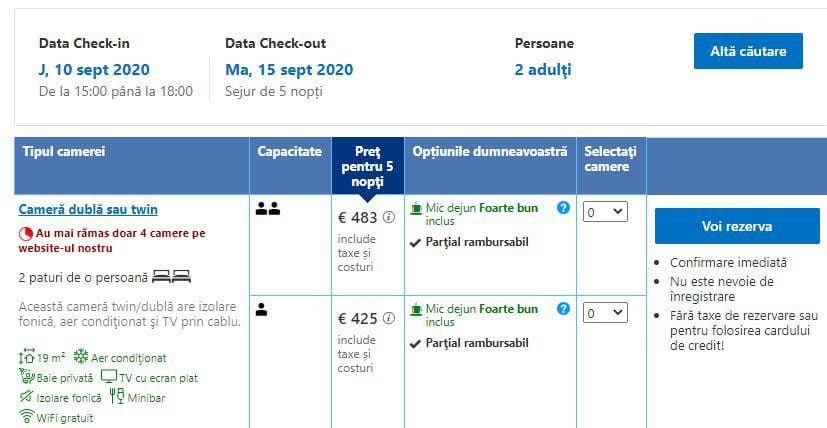827x428 pixels.
Task: Click the info icon beside € 425 price
Action: tap(389, 318)
